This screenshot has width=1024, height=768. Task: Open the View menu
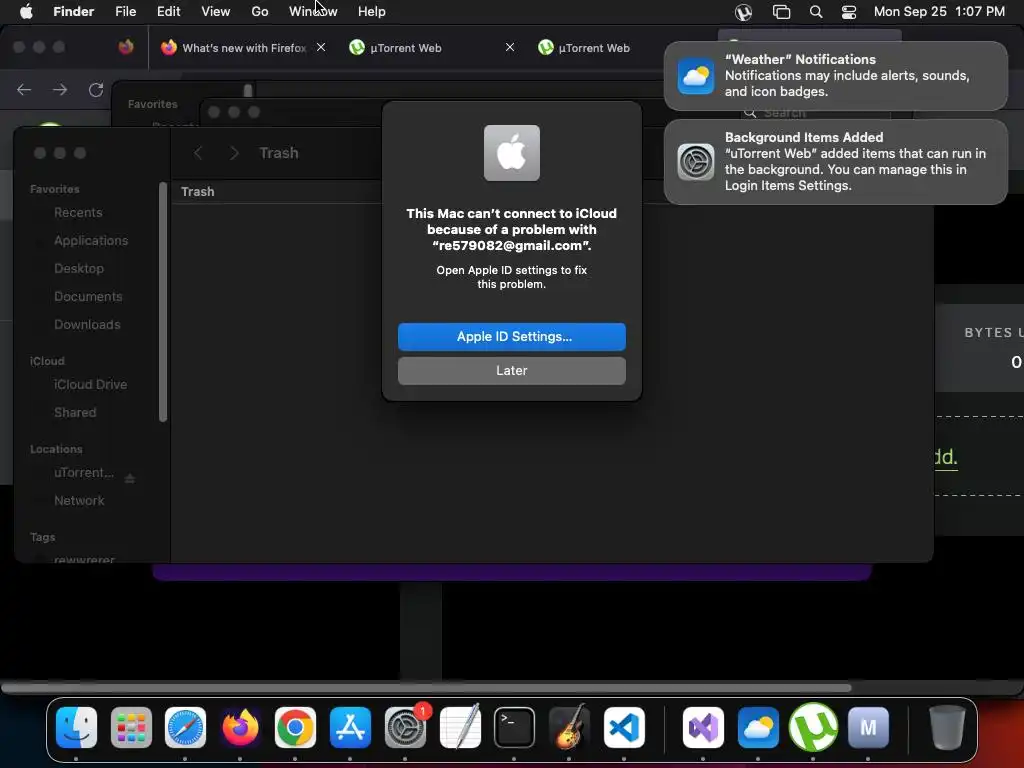pos(216,11)
